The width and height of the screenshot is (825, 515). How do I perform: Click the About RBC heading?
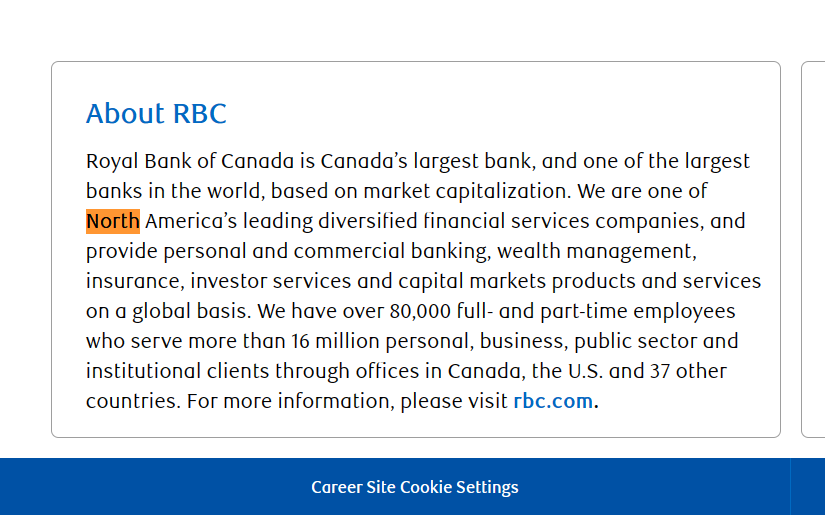156,114
